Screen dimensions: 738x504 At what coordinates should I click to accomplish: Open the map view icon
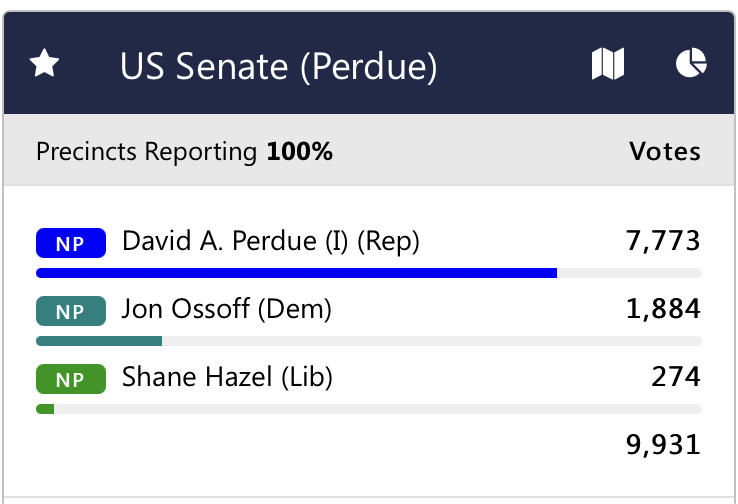click(x=608, y=64)
